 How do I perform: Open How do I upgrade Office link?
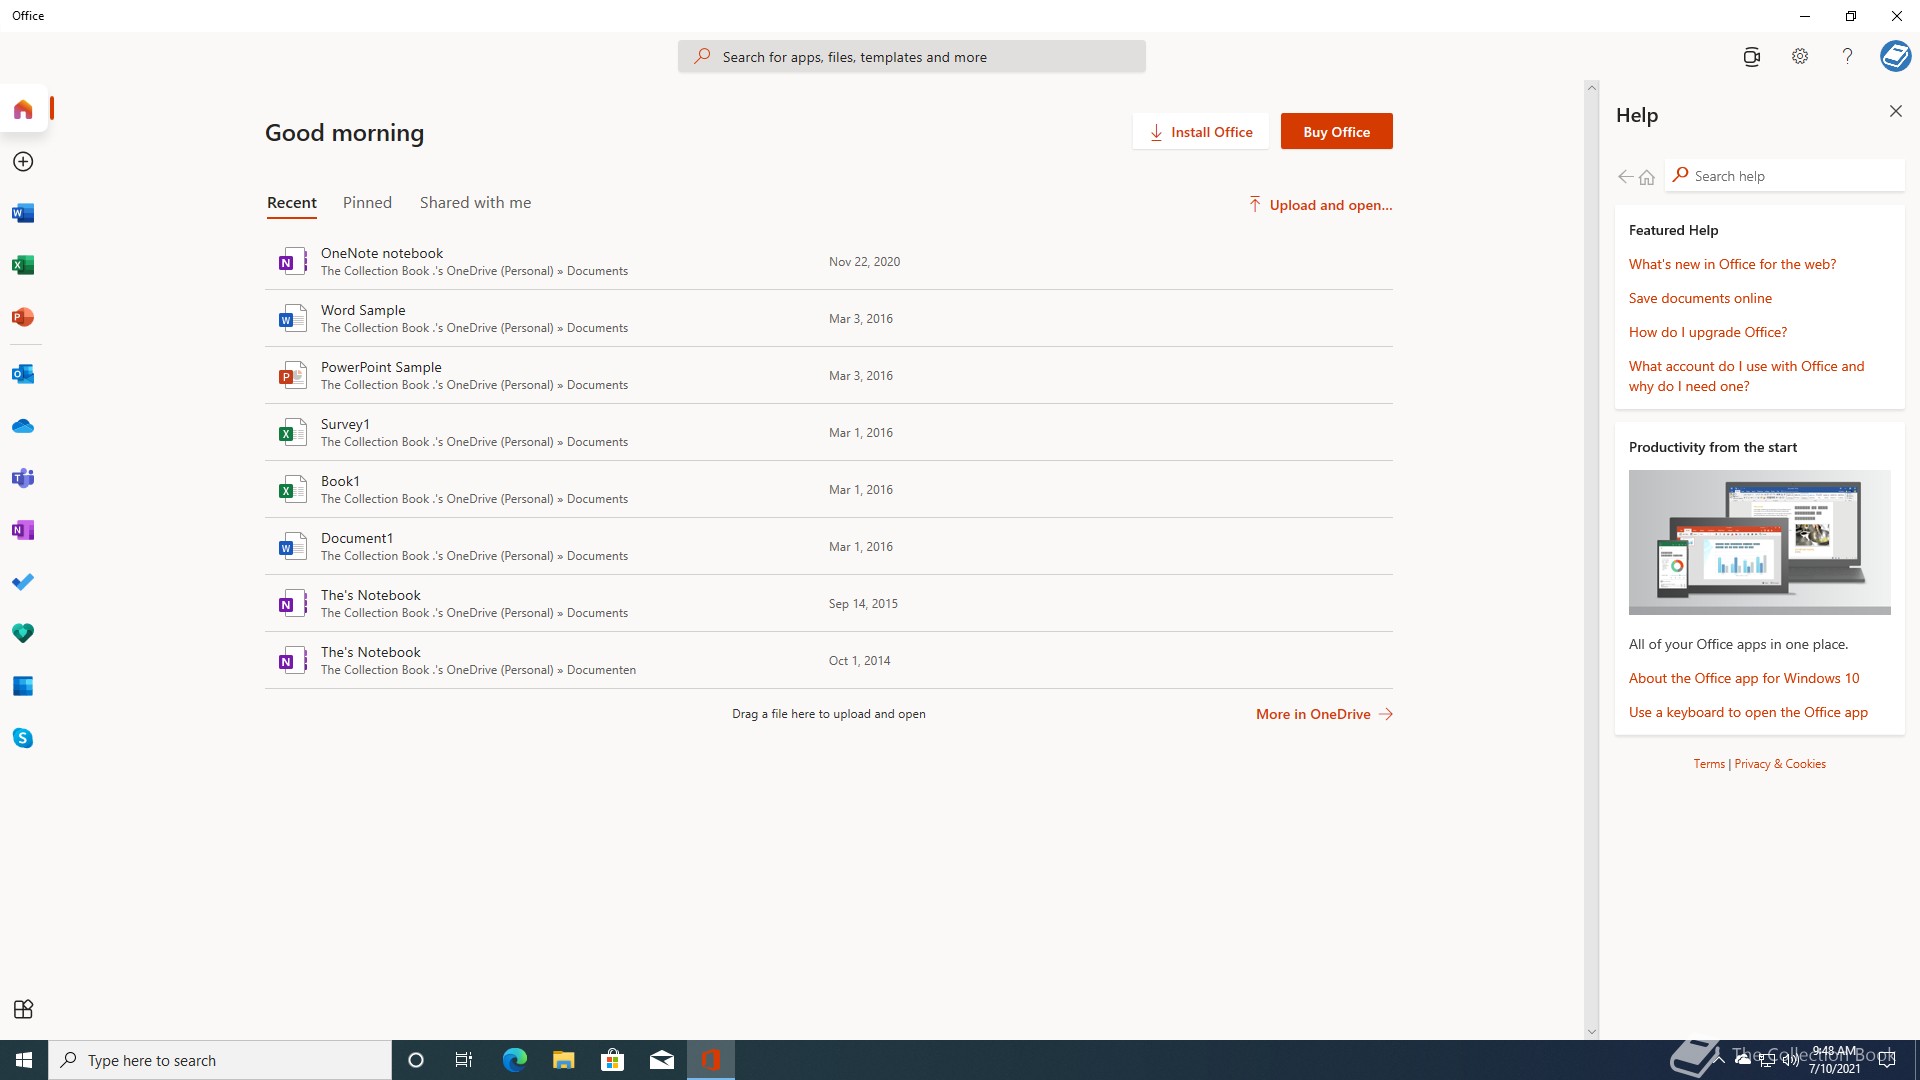tap(1707, 332)
